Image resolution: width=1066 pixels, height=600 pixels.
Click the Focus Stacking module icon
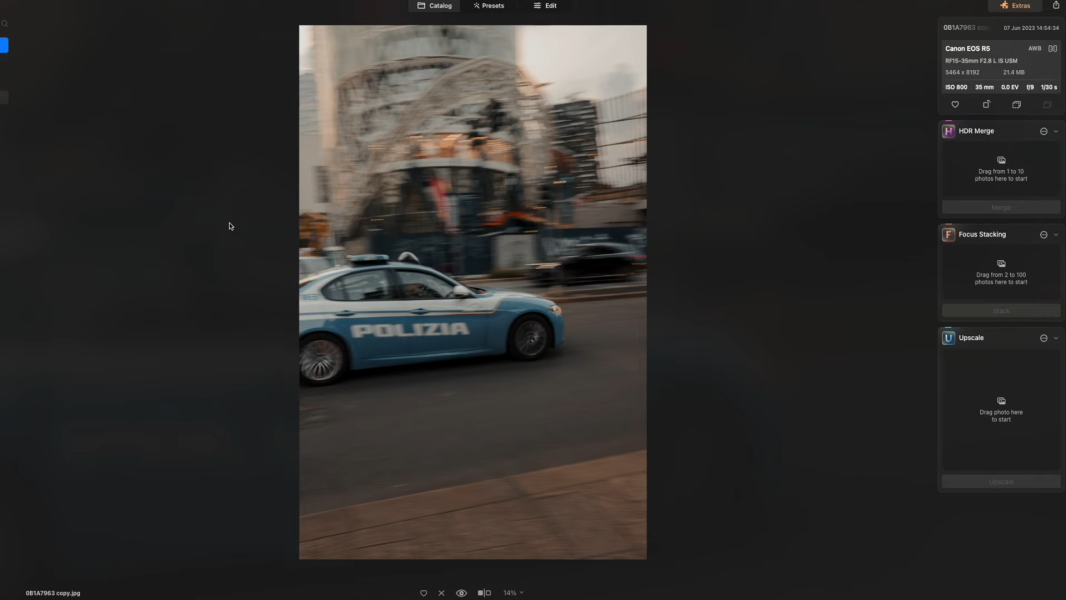point(948,234)
